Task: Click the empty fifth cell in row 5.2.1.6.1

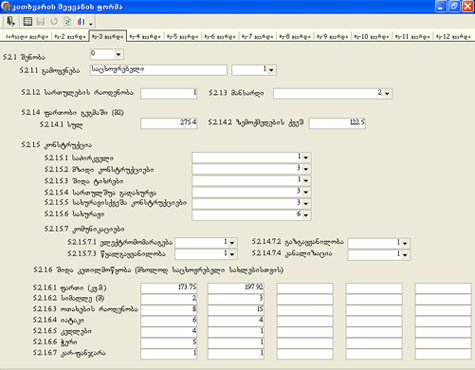Action: (443, 288)
